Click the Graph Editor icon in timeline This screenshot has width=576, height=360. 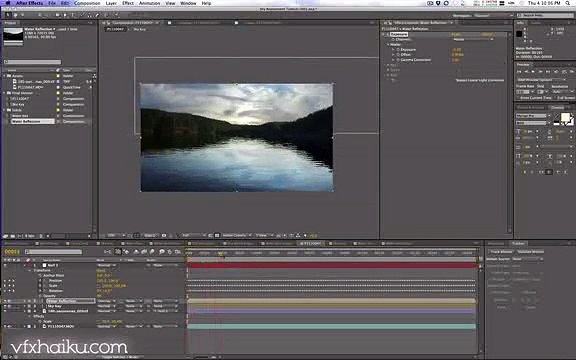click(178, 252)
